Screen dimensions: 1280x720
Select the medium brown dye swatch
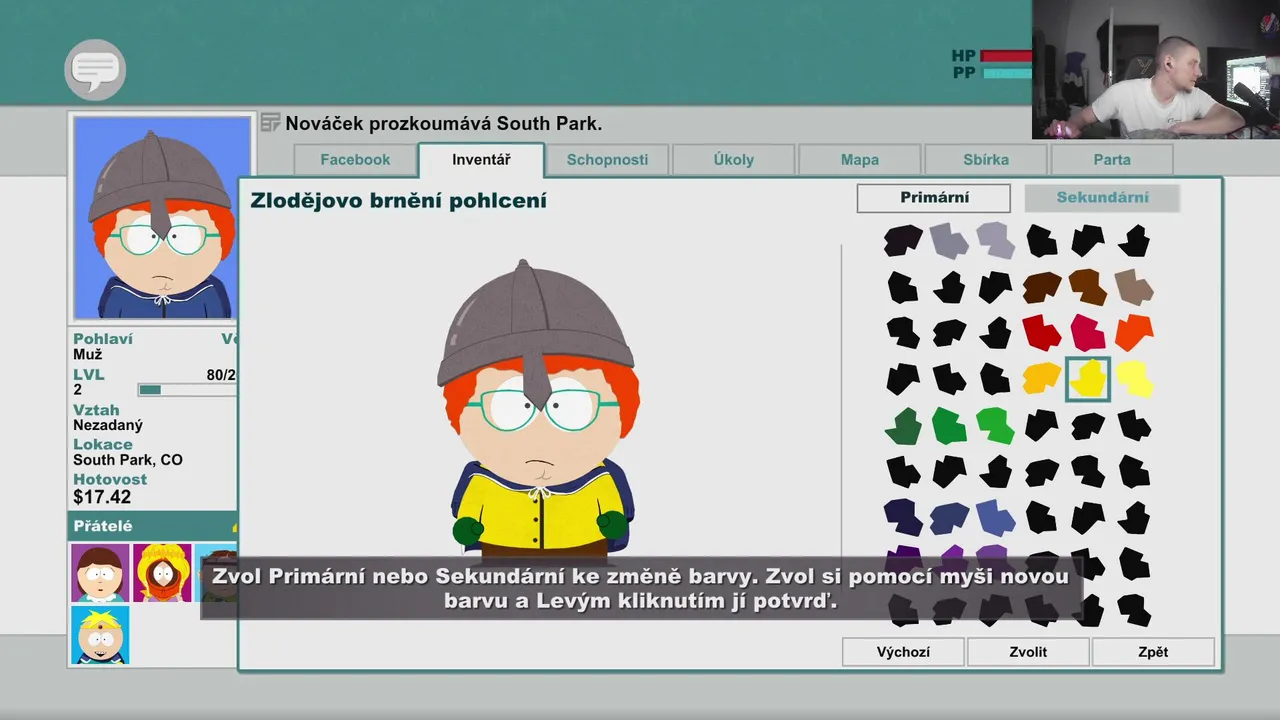1088,288
